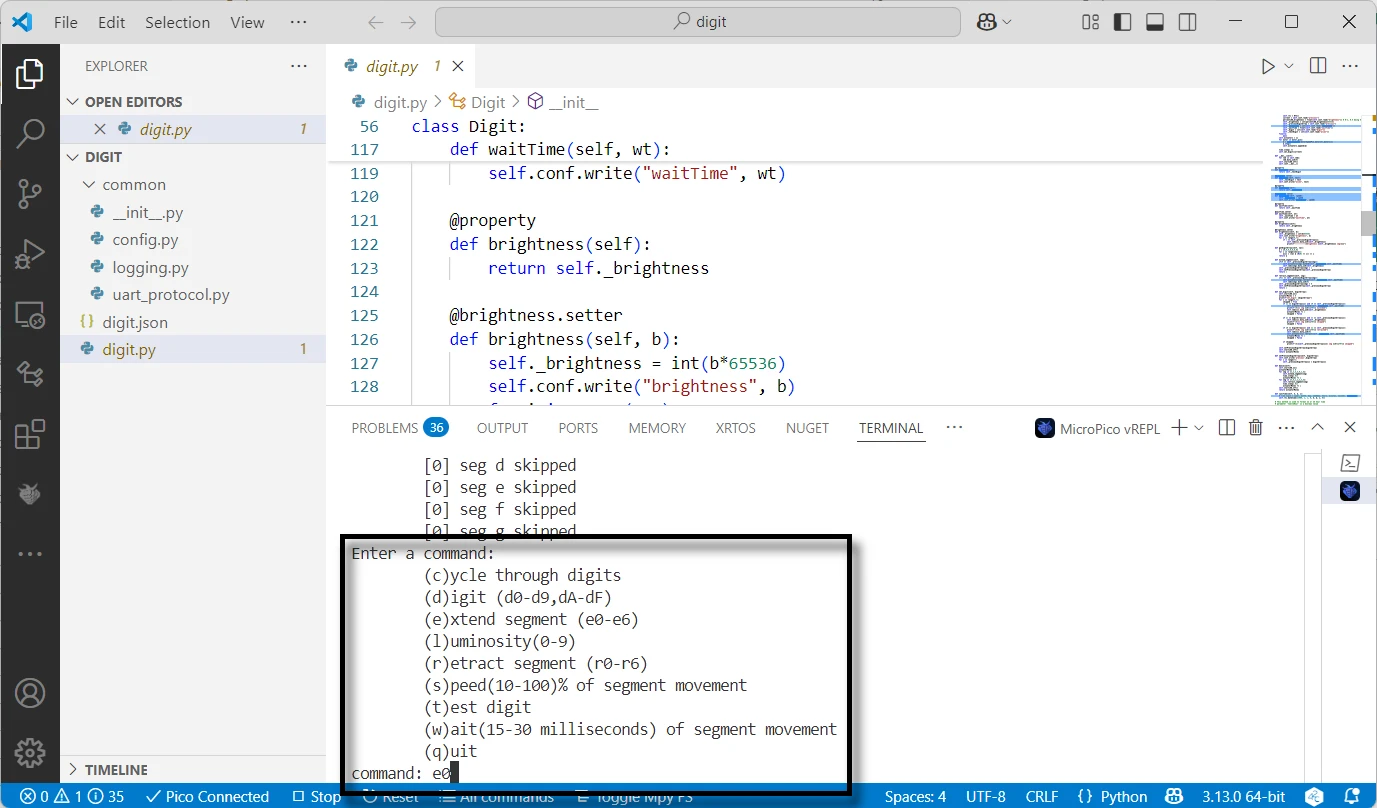The width and height of the screenshot is (1377, 808).
Task: Open the Accounts menu icon
Action: click(x=30, y=692)
